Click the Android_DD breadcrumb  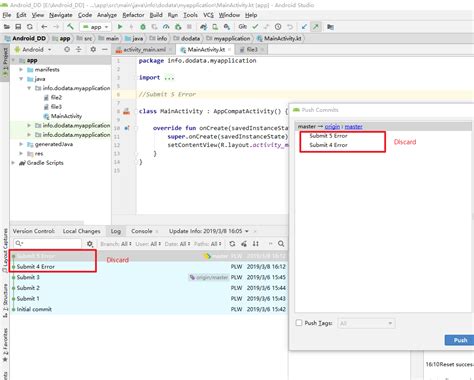25,38
